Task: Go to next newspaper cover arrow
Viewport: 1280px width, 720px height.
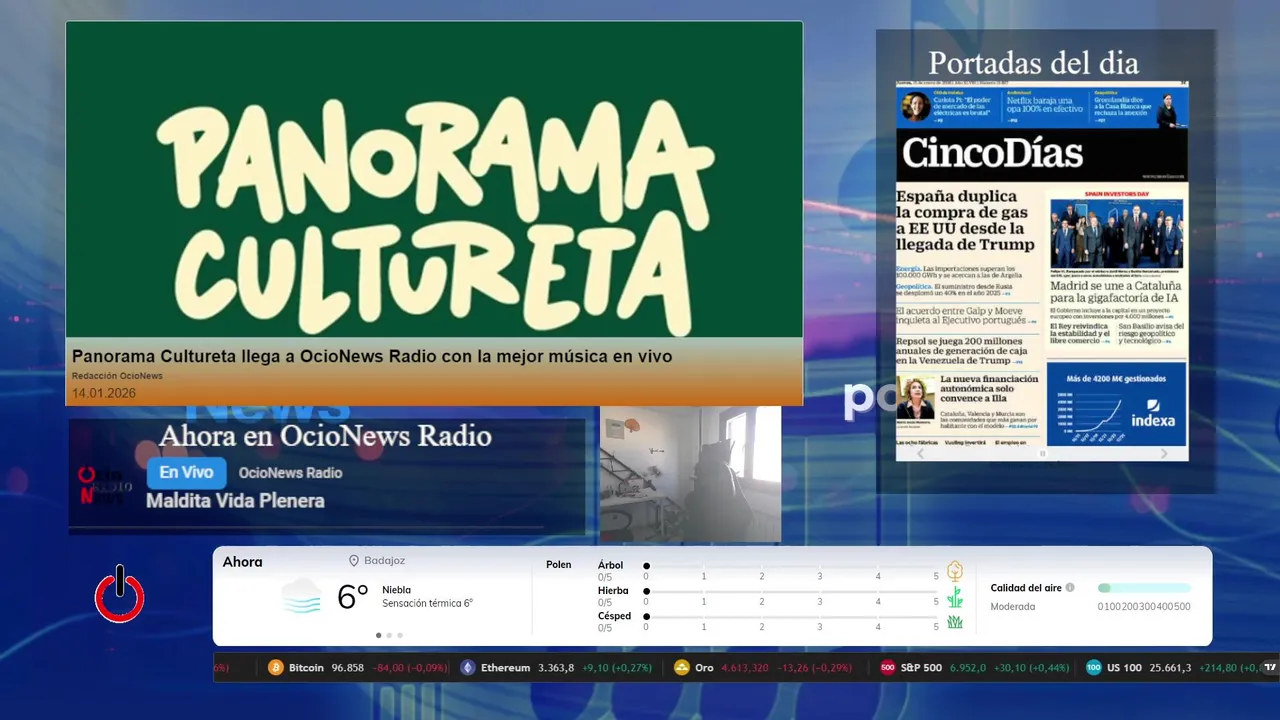Action: coord(1164,453)
